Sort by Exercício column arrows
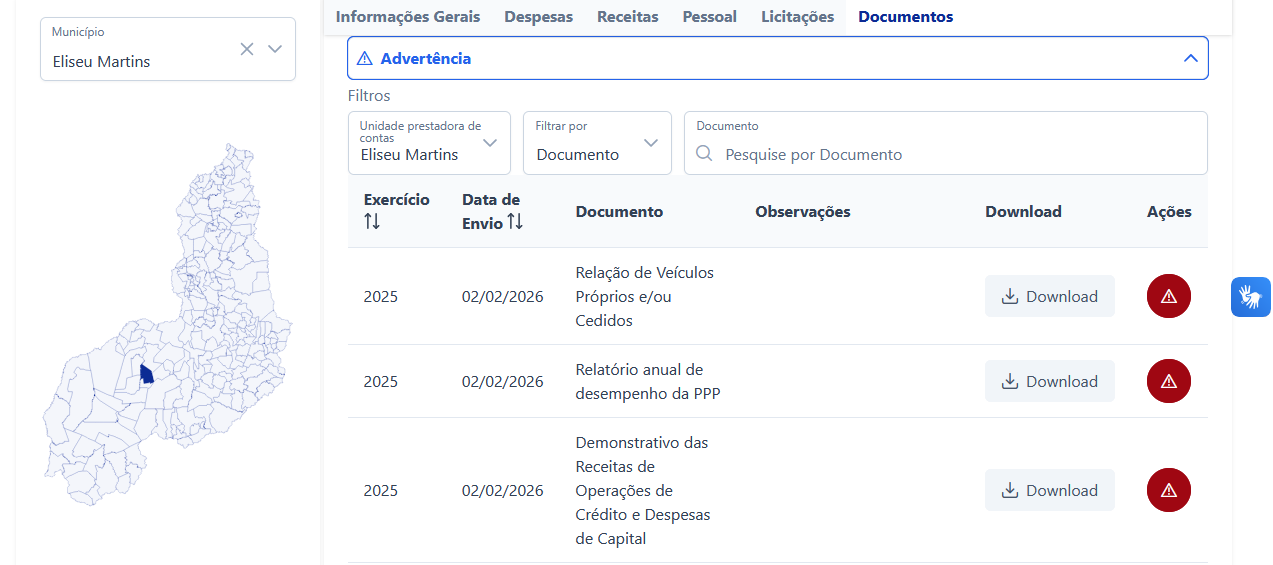 (x=372, y=222)
